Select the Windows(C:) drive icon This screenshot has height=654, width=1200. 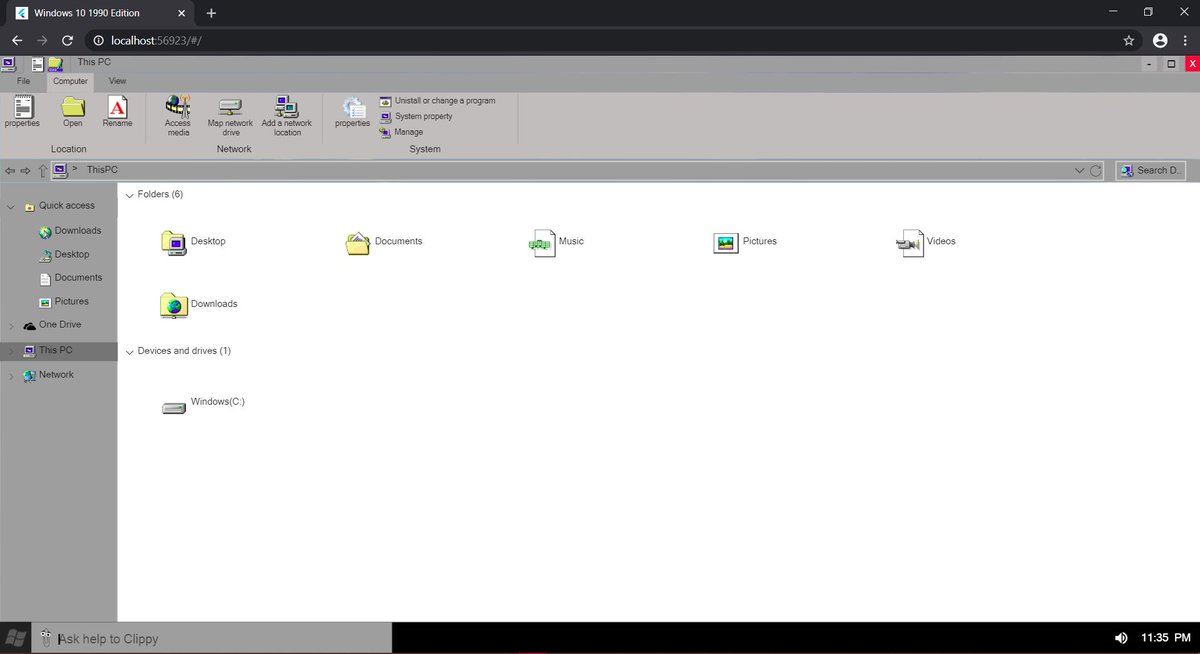tap(174, 408)
